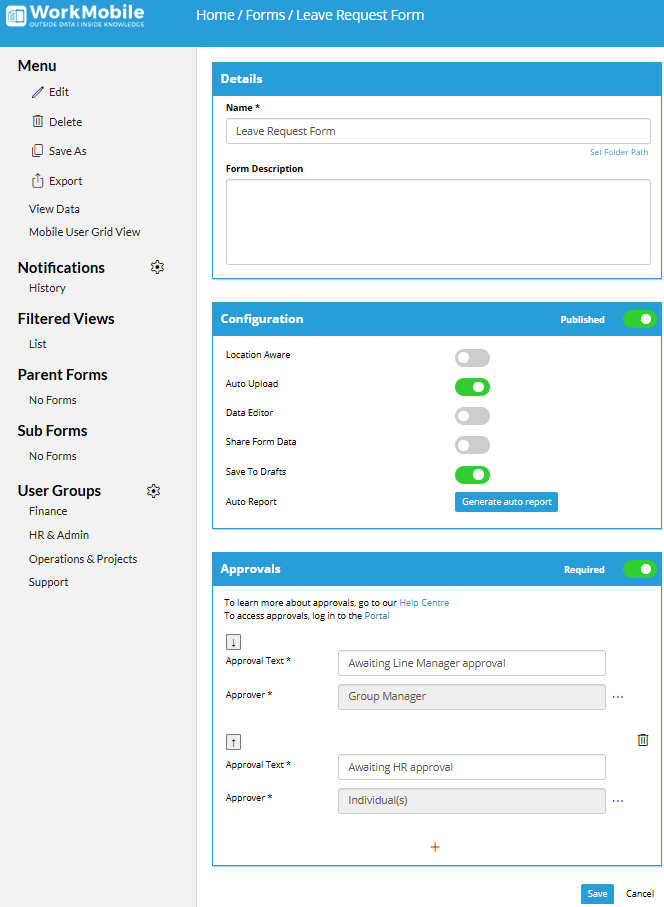Delete the HR approval step

pos(643,740)
